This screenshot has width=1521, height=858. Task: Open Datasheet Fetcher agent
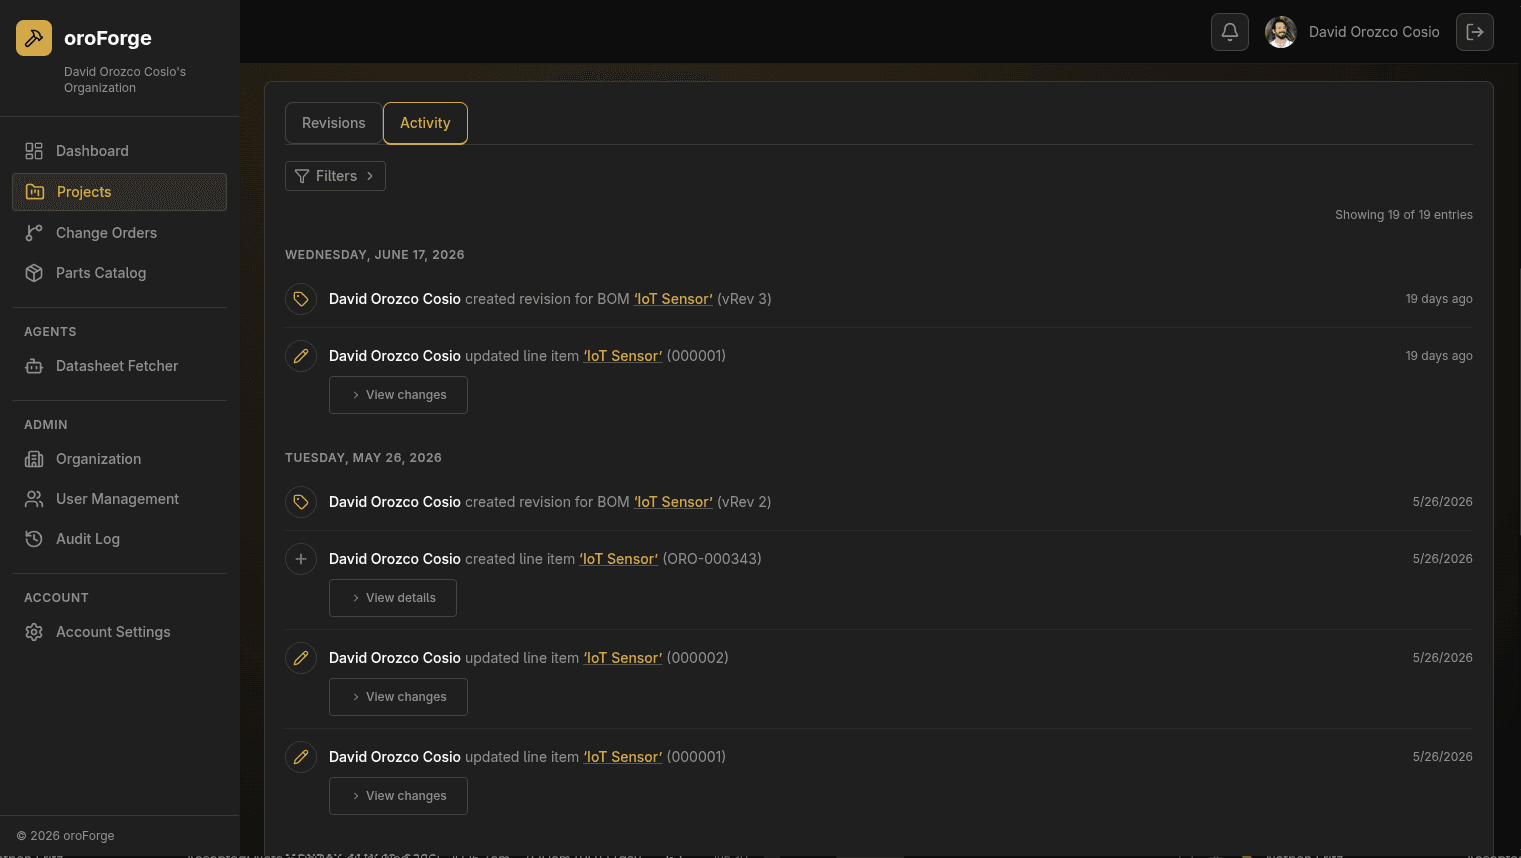119,366
